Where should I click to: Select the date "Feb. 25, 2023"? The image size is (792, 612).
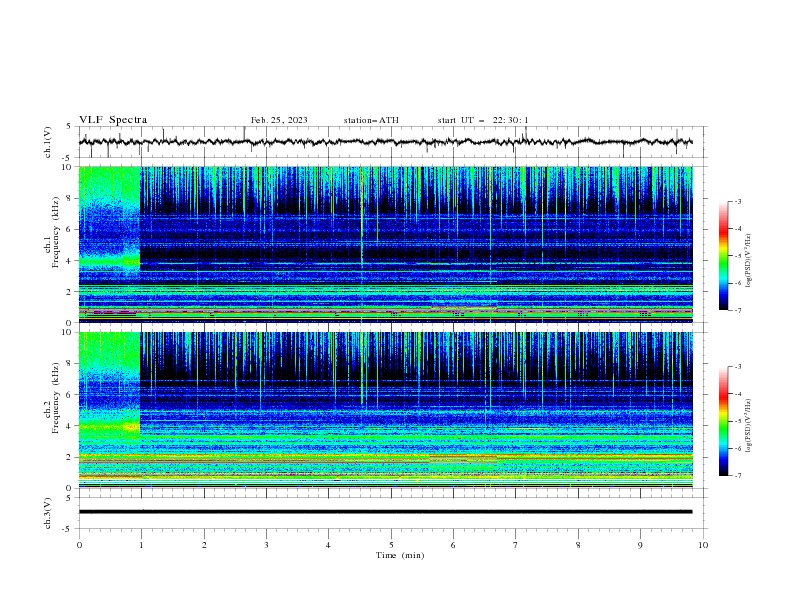point(279,120)
